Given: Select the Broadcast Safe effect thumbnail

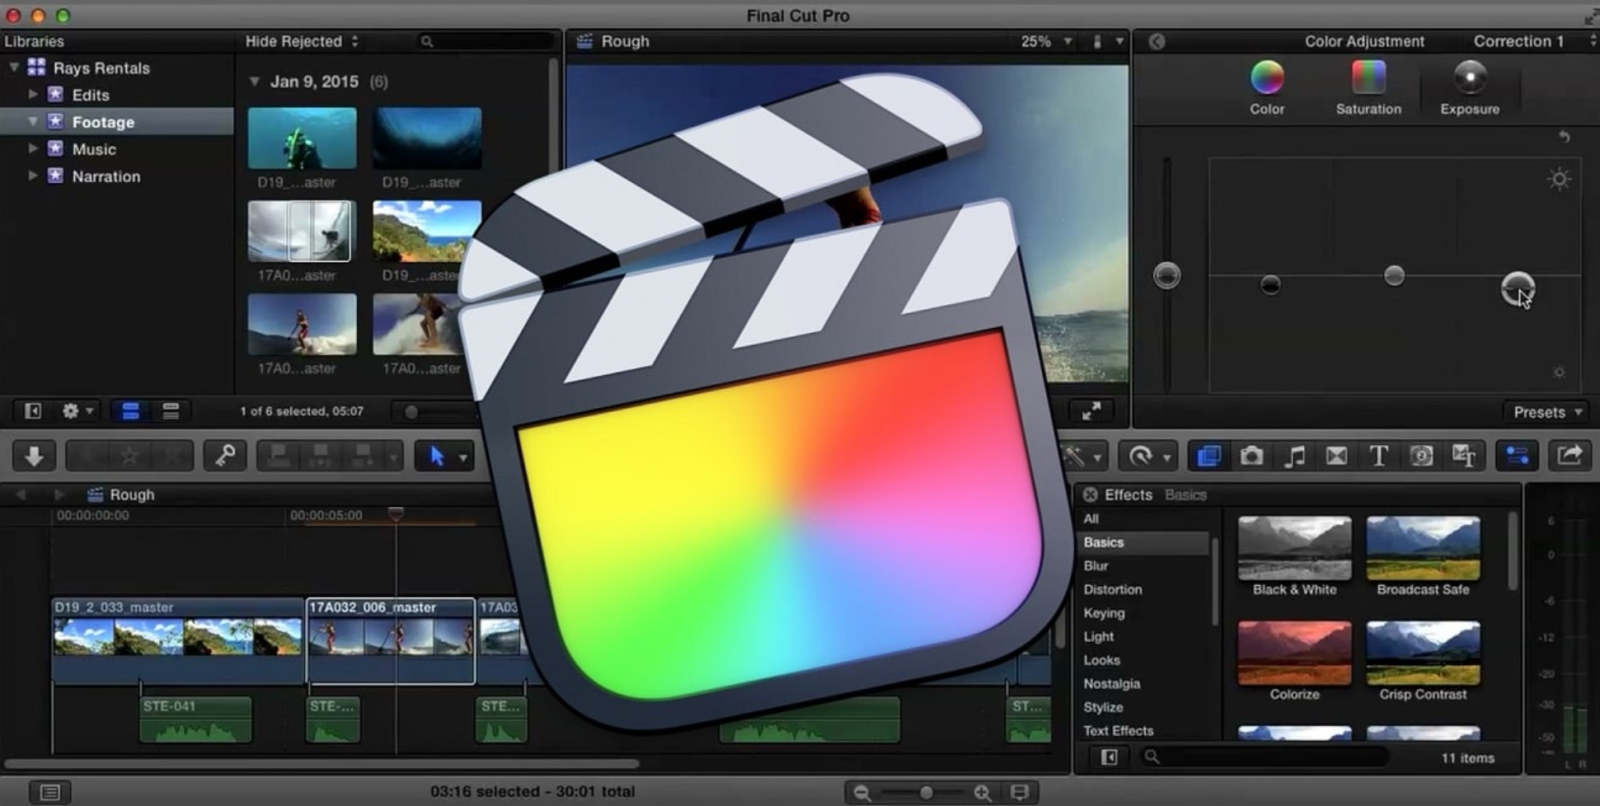Looking at the screenshot, I should pyautogui.click(x=1423, y=548).
